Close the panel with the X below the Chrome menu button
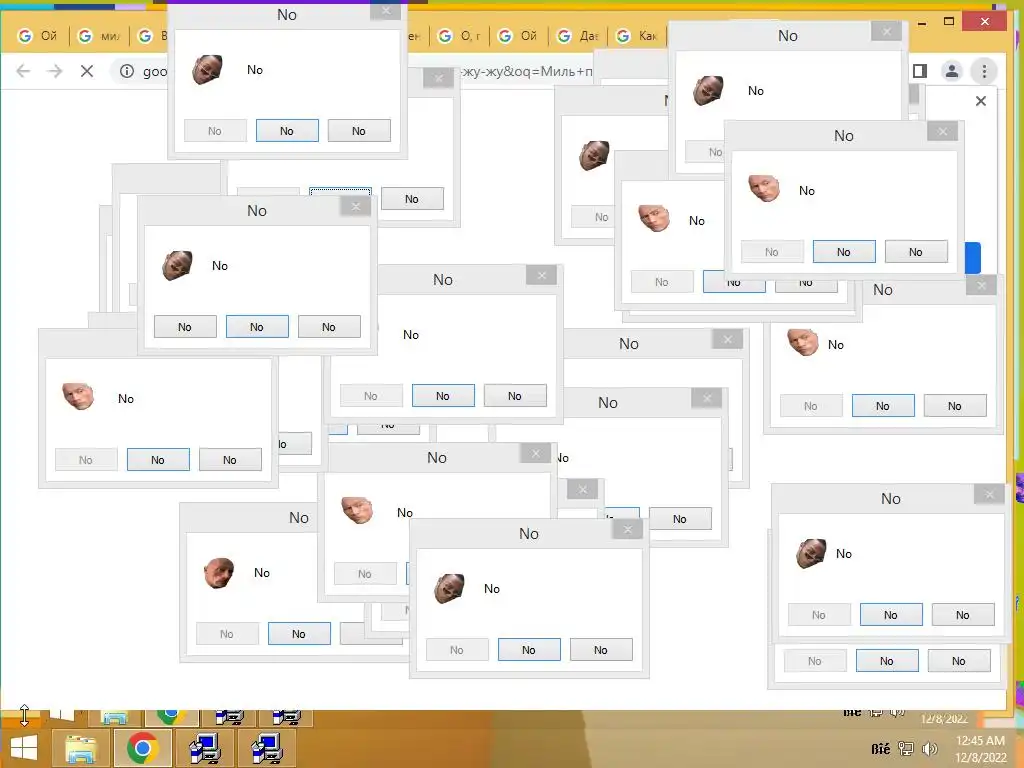Viewport: 1024px width, 768px height. tap(981, 101)
